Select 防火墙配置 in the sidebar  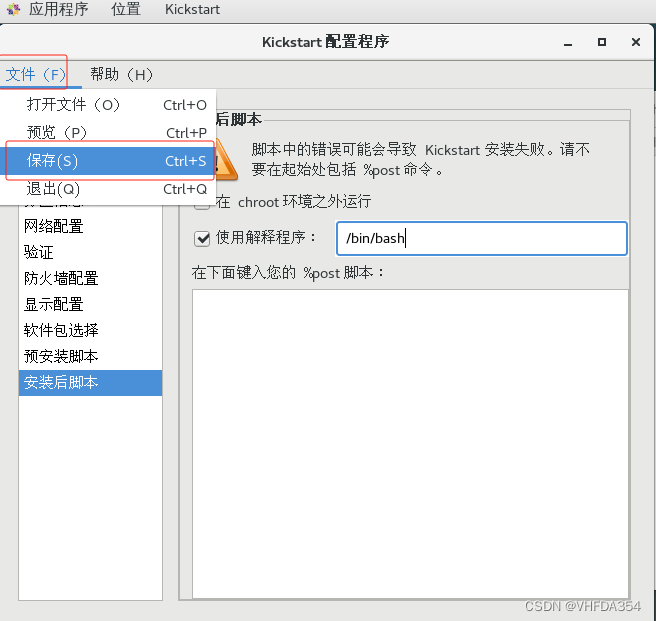point(90,278)
